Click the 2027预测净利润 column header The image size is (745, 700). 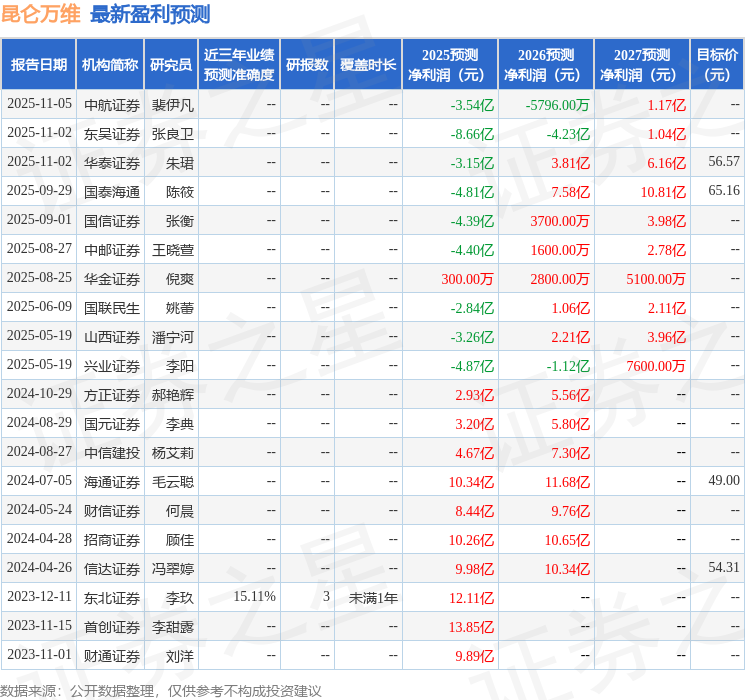641,65
